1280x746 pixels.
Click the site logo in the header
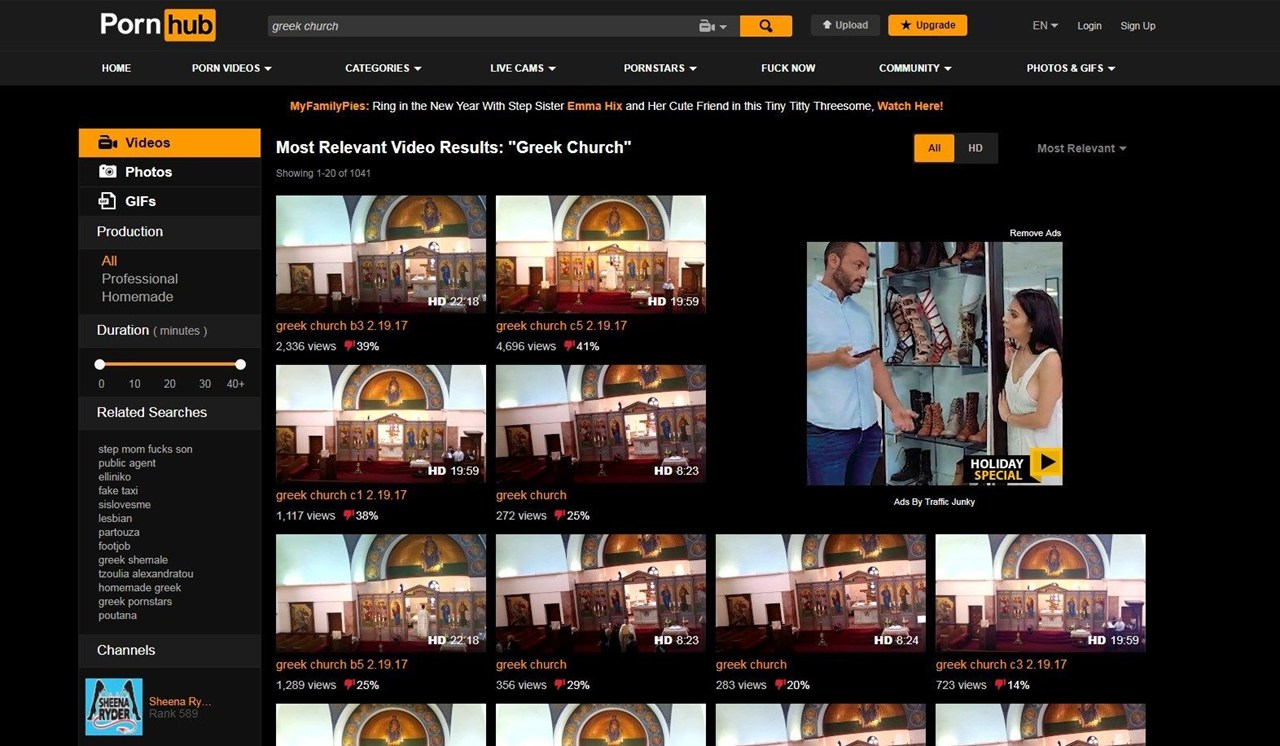(x=157, y=25)
